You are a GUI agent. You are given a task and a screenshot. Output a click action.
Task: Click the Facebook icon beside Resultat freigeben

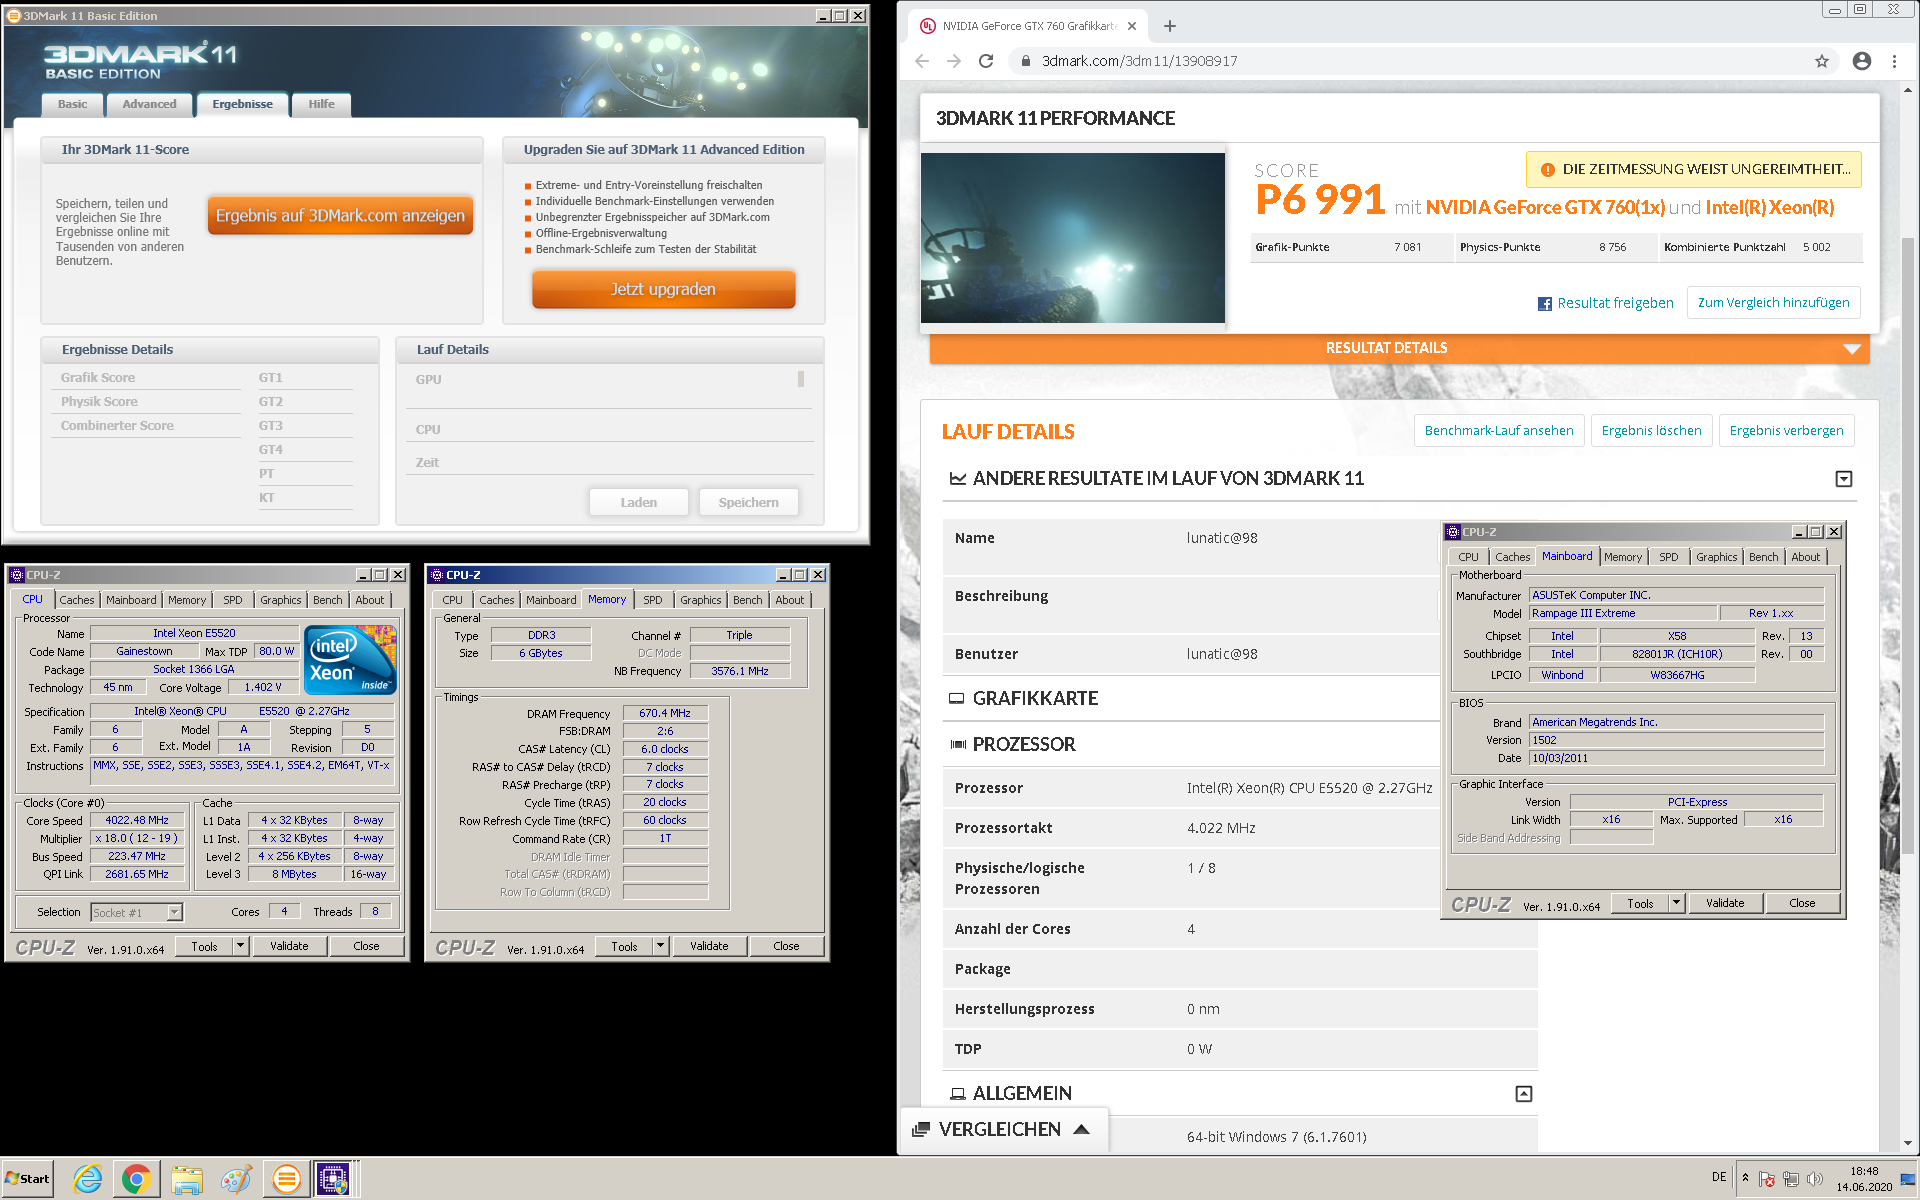(x=1545, y=304)
